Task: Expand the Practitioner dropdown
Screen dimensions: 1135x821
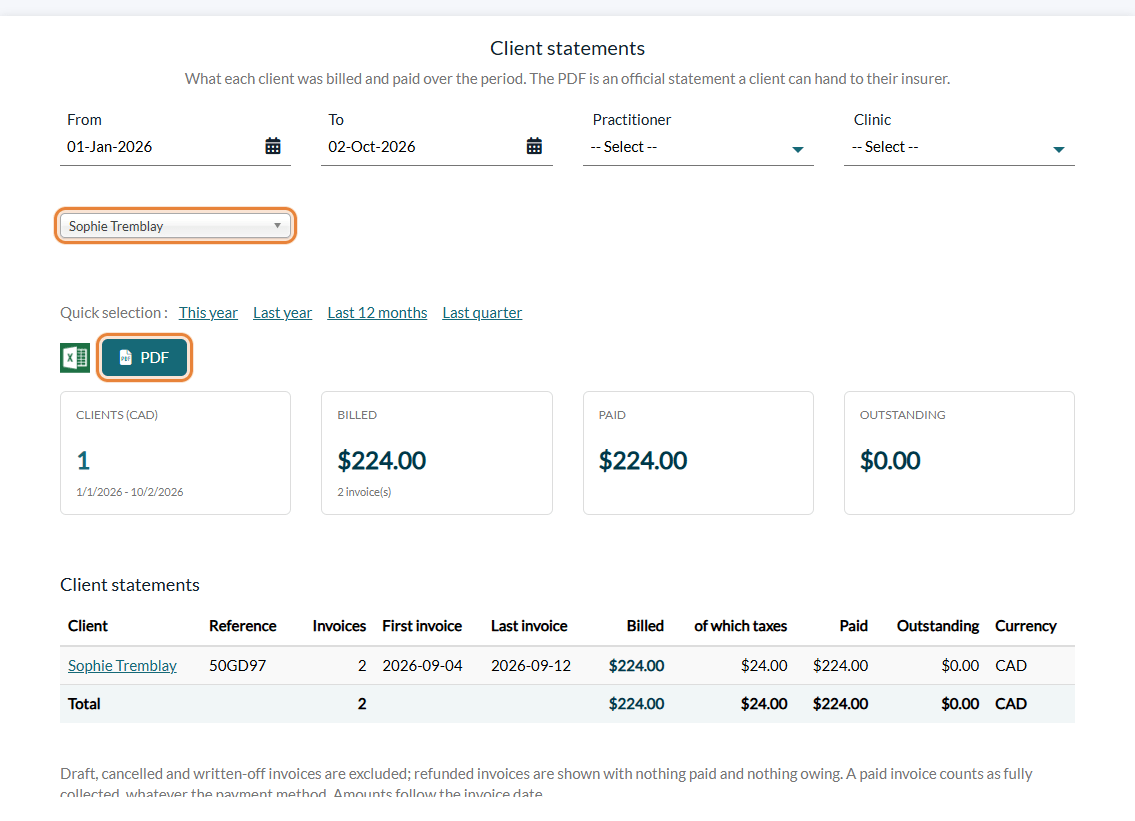Action: point(698,147)
